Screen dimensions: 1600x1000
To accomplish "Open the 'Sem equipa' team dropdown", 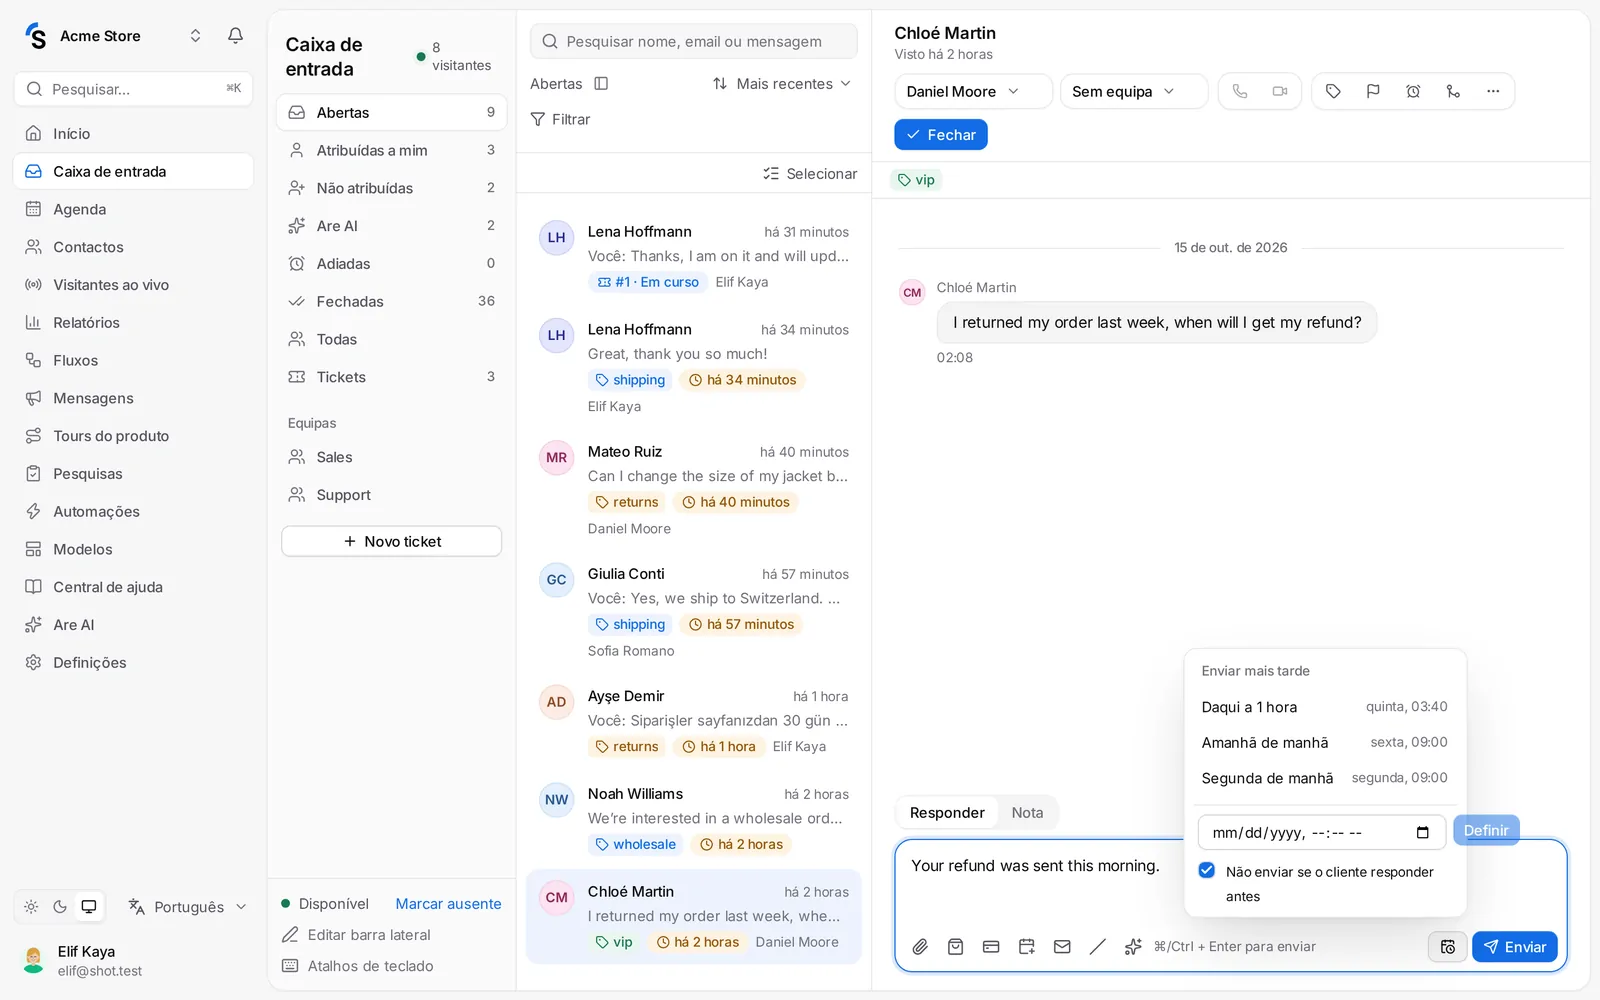I will pyautogui.click(x=1133, y=91).
